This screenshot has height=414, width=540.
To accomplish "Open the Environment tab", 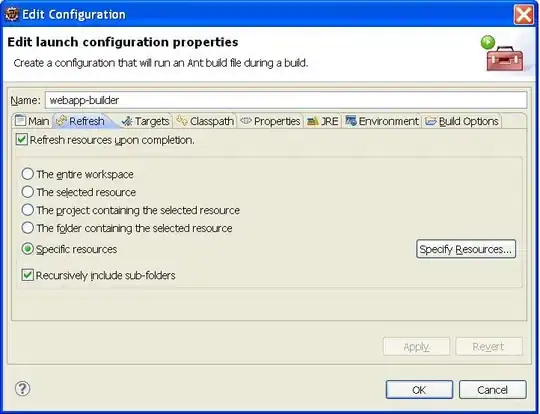I will pyautogui.click(x=382, y=121).
